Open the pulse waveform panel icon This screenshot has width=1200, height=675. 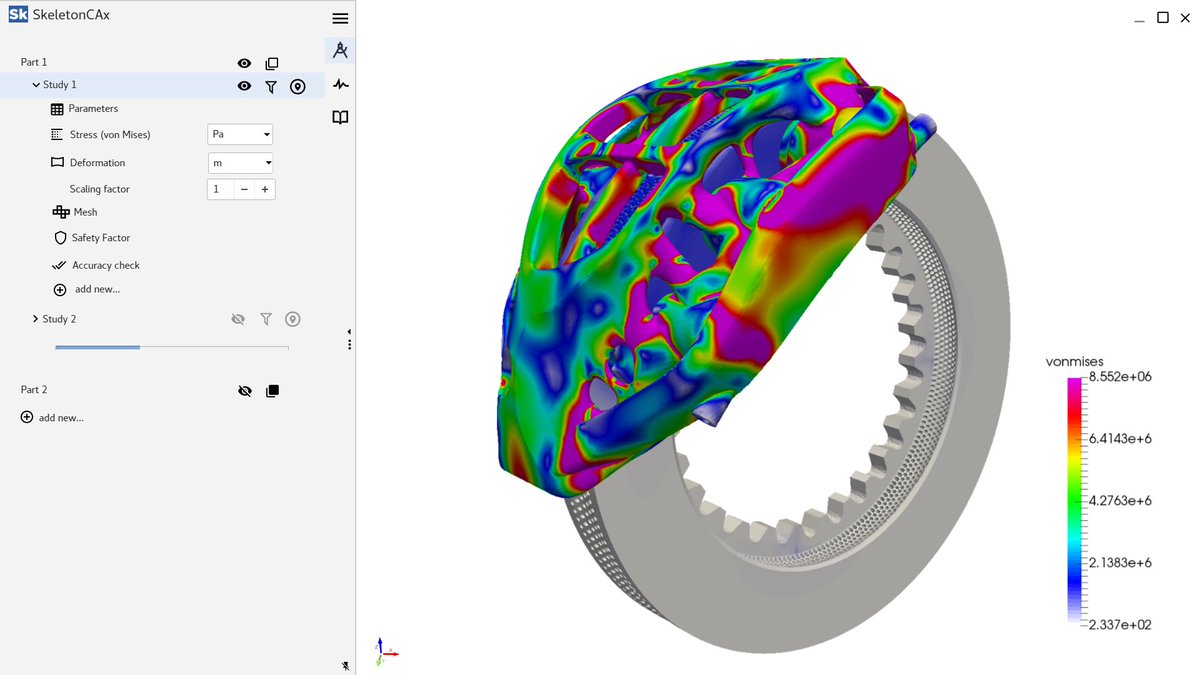click(x=340, y=84)
